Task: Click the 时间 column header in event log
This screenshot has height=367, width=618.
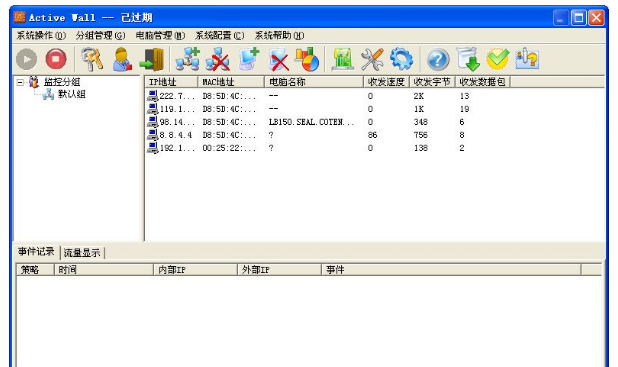Action: [x=103, y=270]
